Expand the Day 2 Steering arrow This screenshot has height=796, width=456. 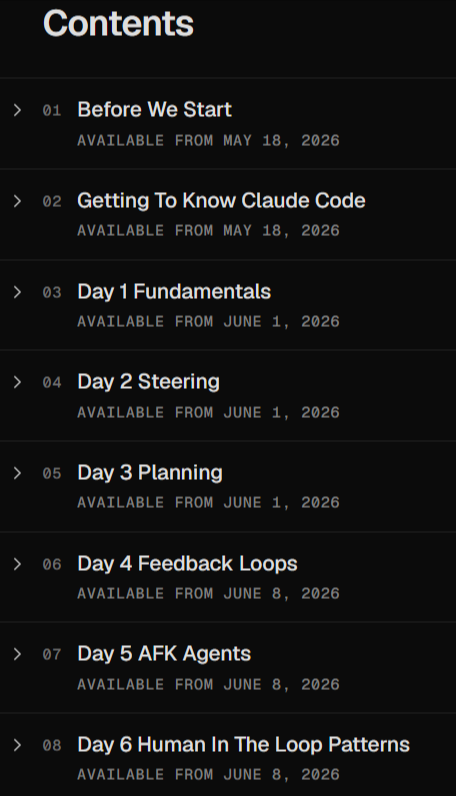coord(17,382)
